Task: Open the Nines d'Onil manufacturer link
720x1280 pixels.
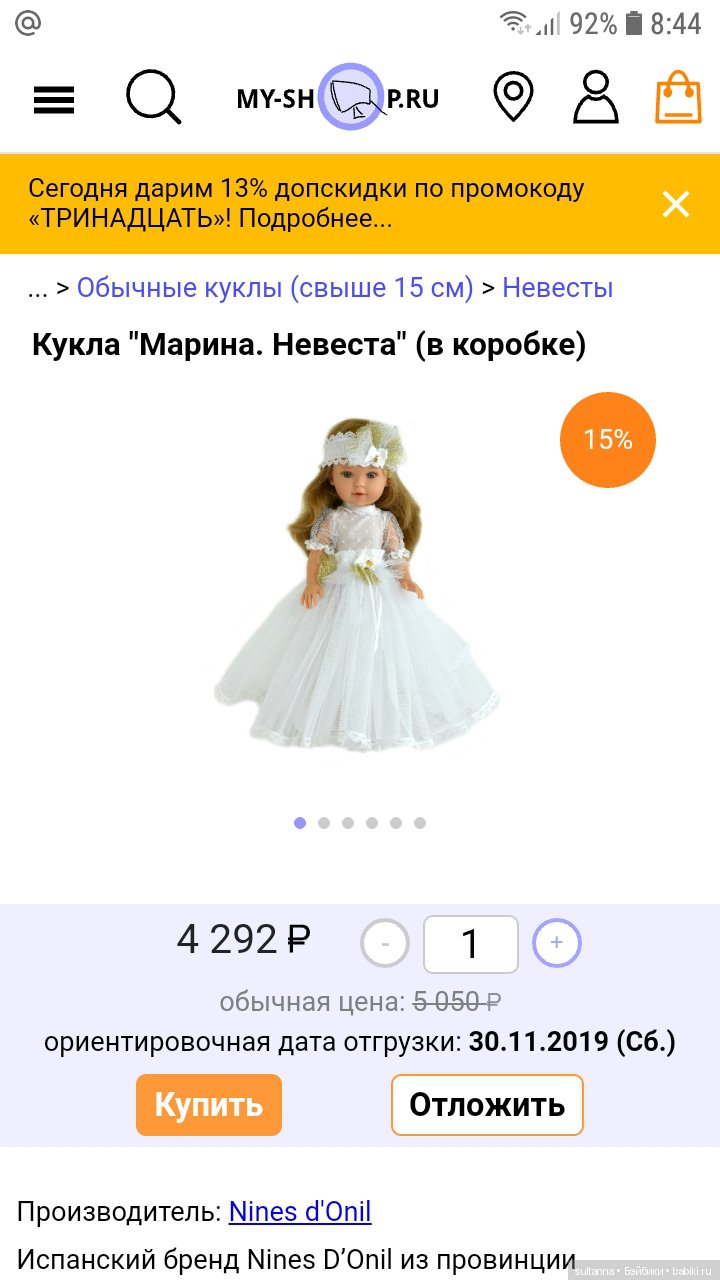Action: (x=300, y=1212)
